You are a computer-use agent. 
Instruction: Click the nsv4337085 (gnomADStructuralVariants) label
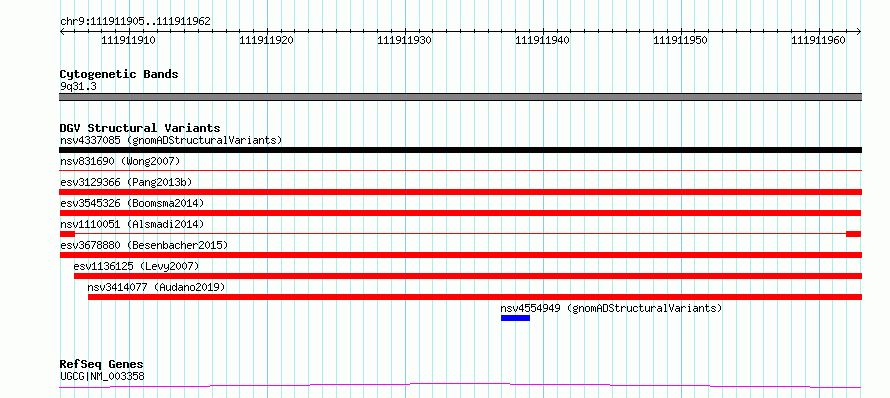click(x=171, y=140)
